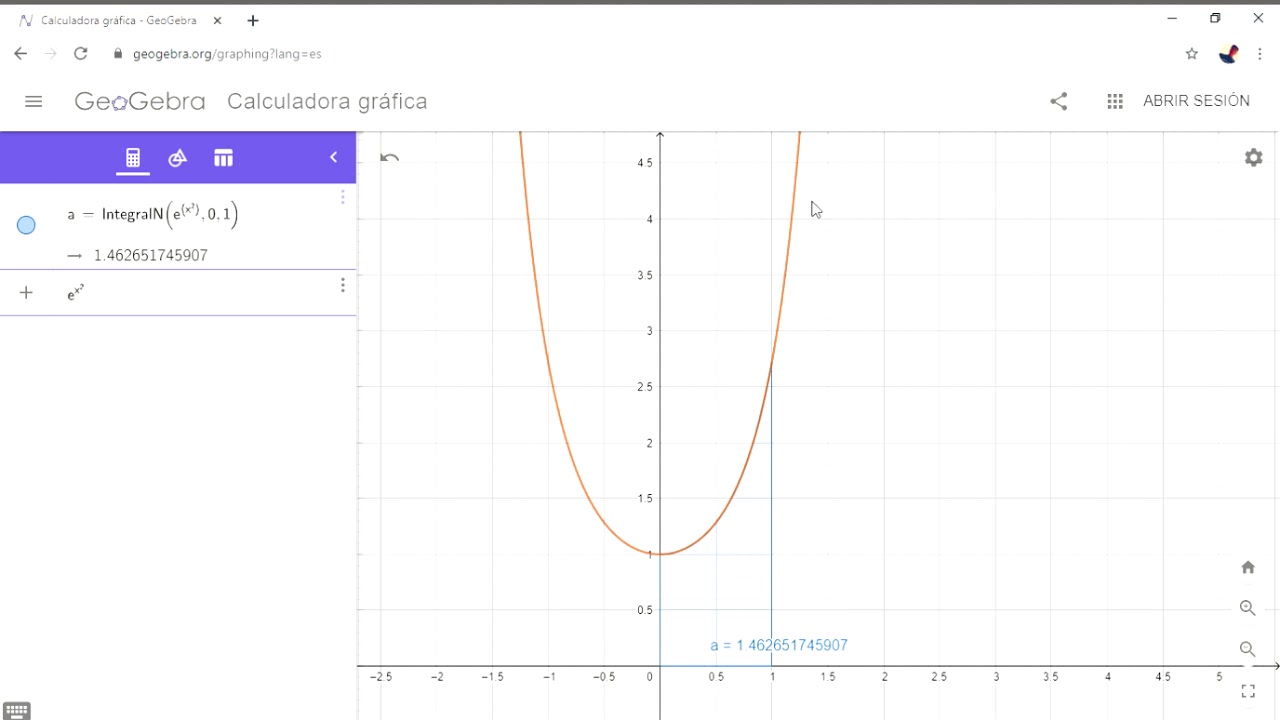Open graphics view settings gear
The height and width of the screenshot is (720, 1280).
pyautogui.click(x=1253, y=157)
